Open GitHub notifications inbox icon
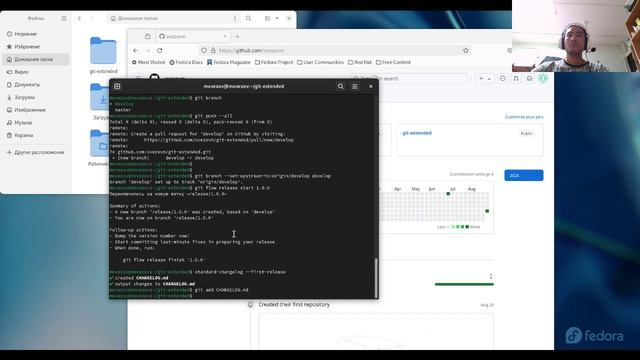Image resolution: width=640 pixels, height=360 pixels. pyautogui.click(x=529, y=78)
